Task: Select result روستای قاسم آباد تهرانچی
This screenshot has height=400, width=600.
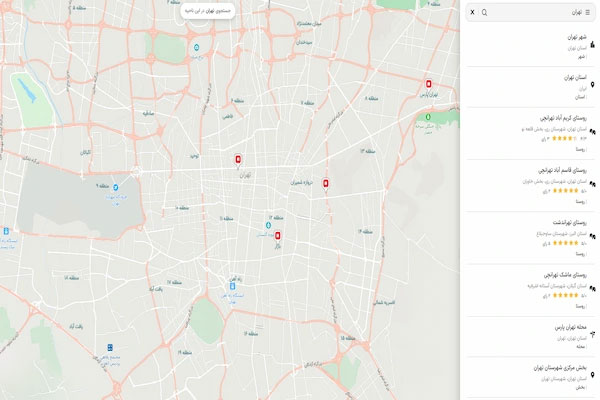Action: click(x=530, y=186)
